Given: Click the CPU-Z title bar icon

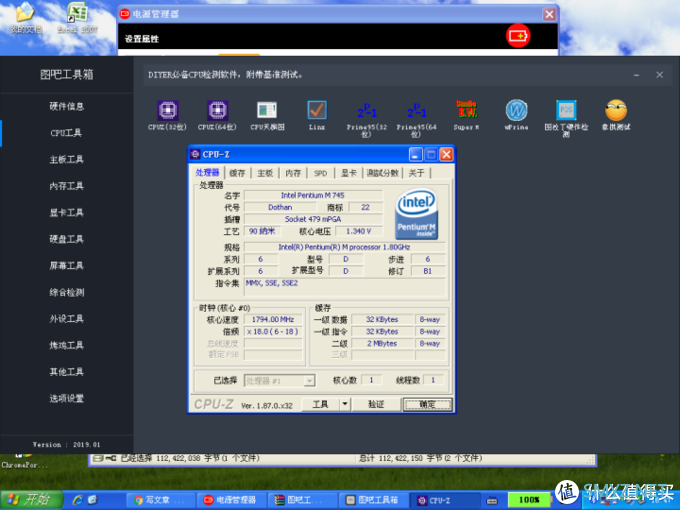Looking at the screenshot, I should (195, 154).
